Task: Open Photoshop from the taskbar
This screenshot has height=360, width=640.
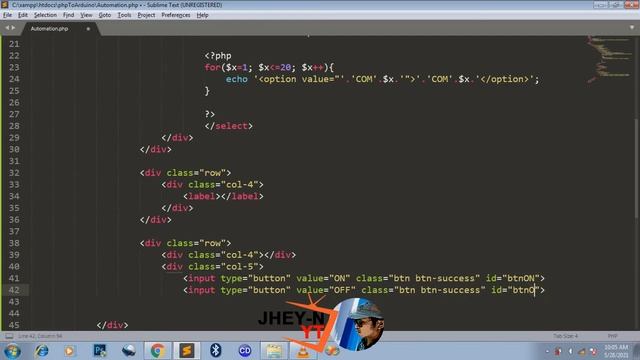Action: click(x=100, y=351)
